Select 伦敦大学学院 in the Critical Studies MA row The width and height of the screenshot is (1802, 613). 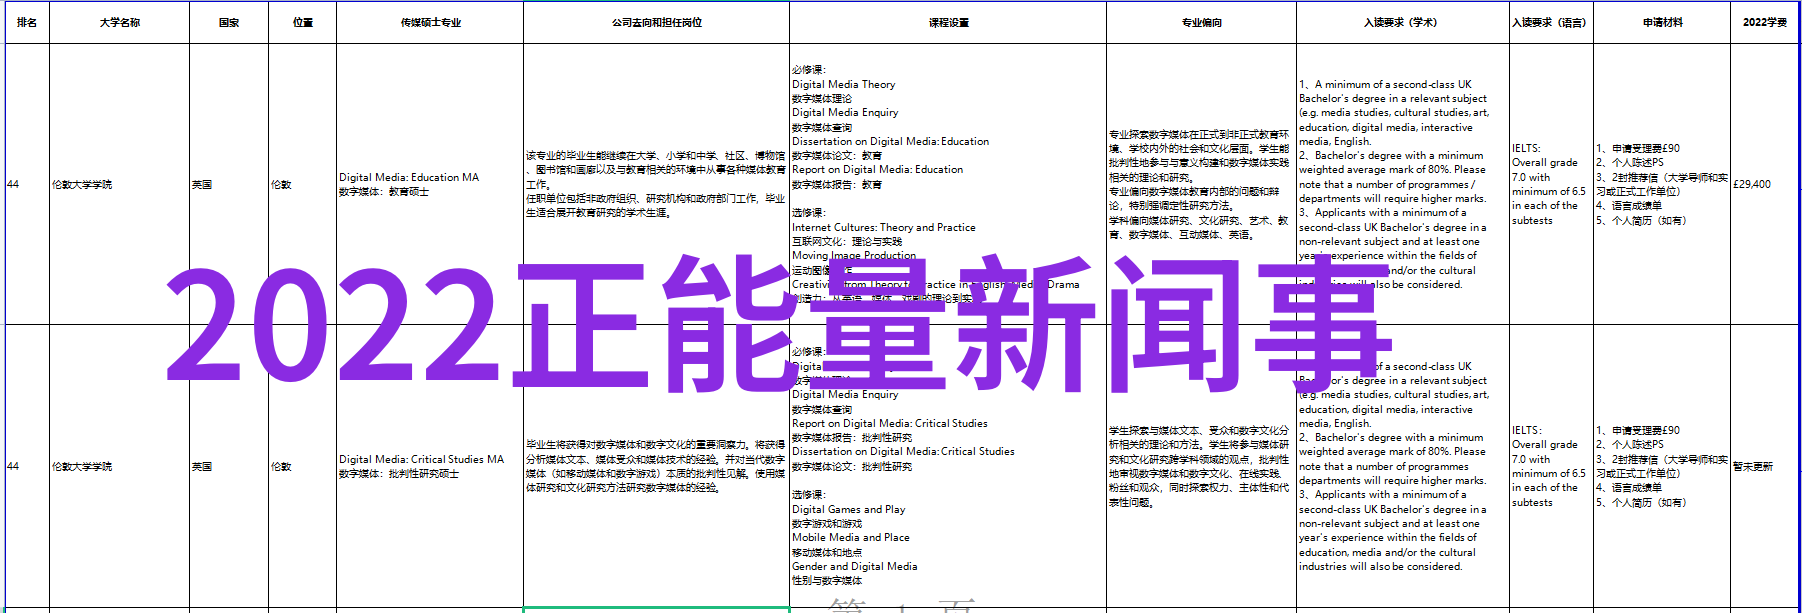119,466
